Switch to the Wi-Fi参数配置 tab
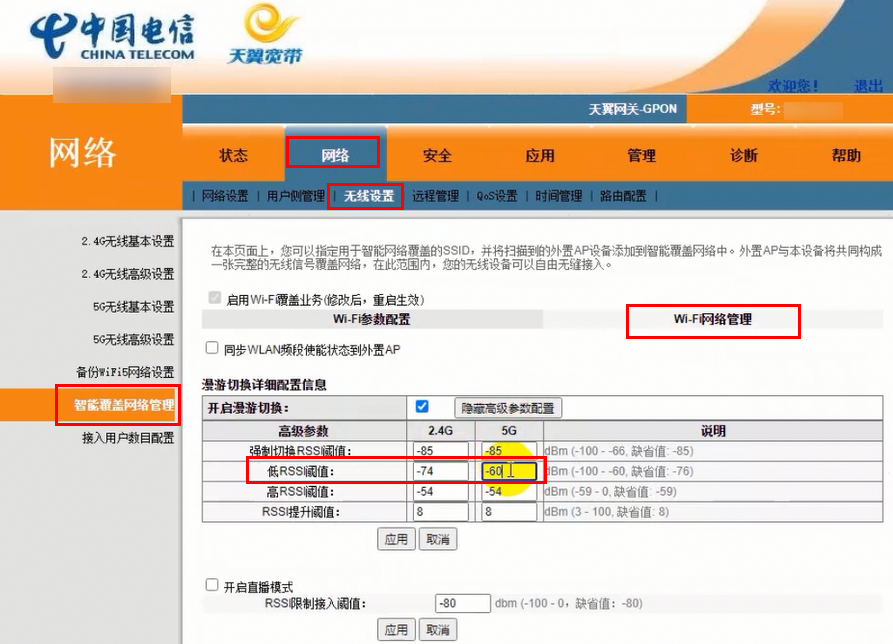Image resolution: width=893 pixels, height=644 pixels. pyautogui.click(x=371, y=320)
